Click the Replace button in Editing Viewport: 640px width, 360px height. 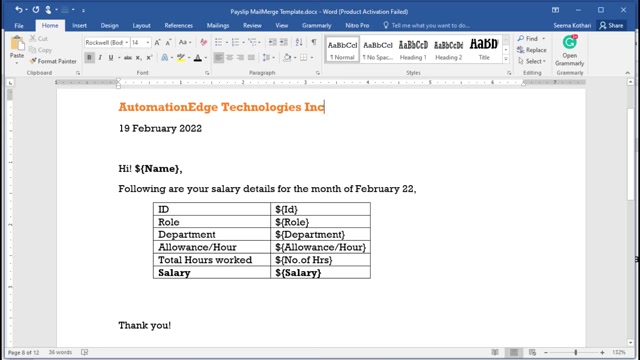(x=531, y=50)
